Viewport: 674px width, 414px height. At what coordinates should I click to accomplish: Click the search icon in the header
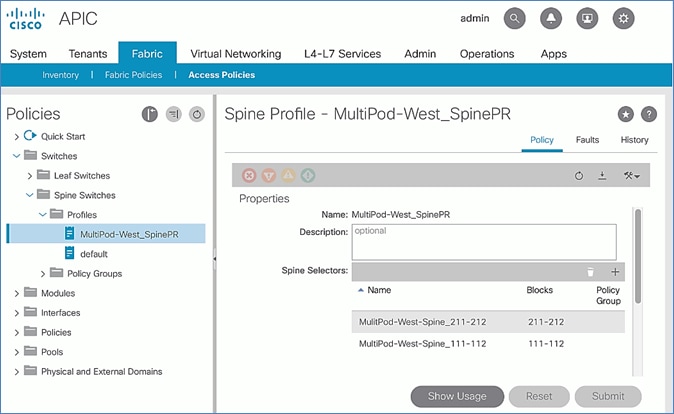point(515,18)
